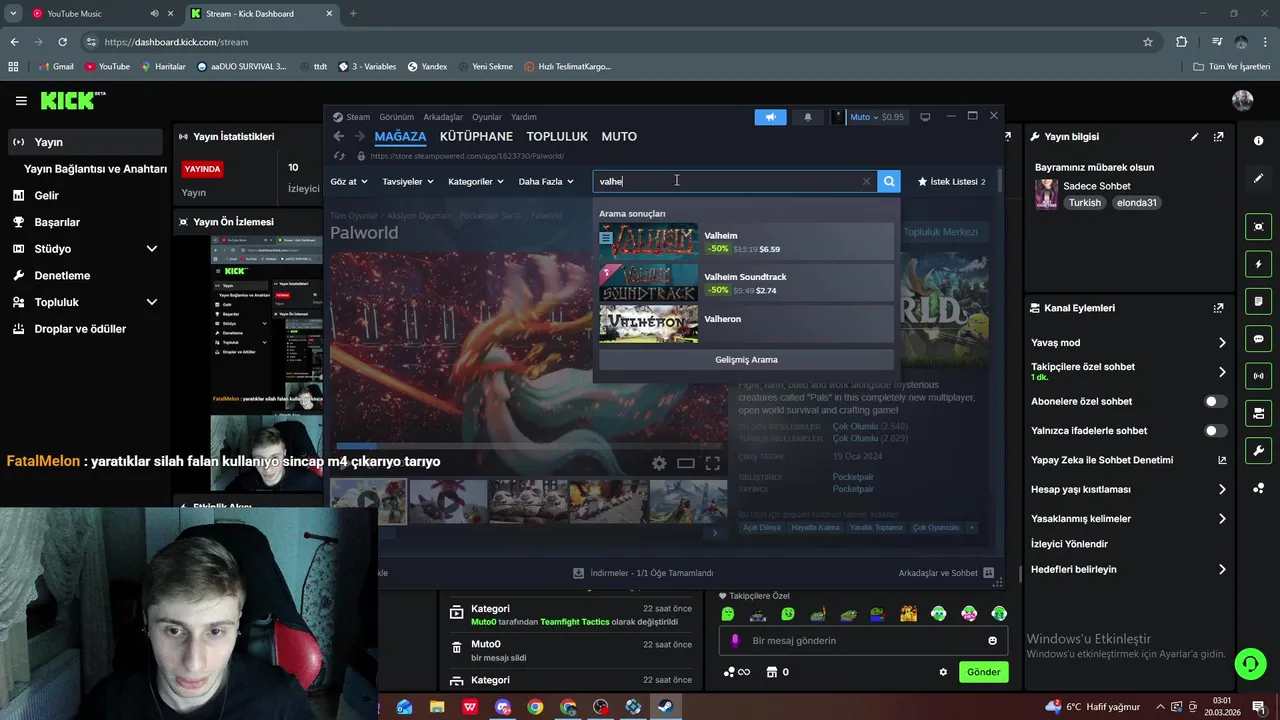Click the Palworld trailer progress bar
This screenshot has height=720, width=1280.
(530, 446)
